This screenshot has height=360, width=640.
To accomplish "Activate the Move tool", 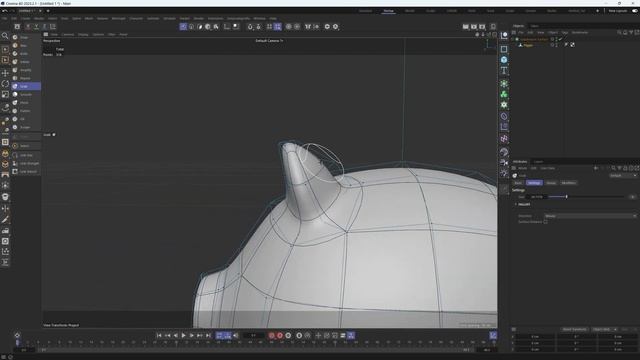I will click(x=5, y=73).
